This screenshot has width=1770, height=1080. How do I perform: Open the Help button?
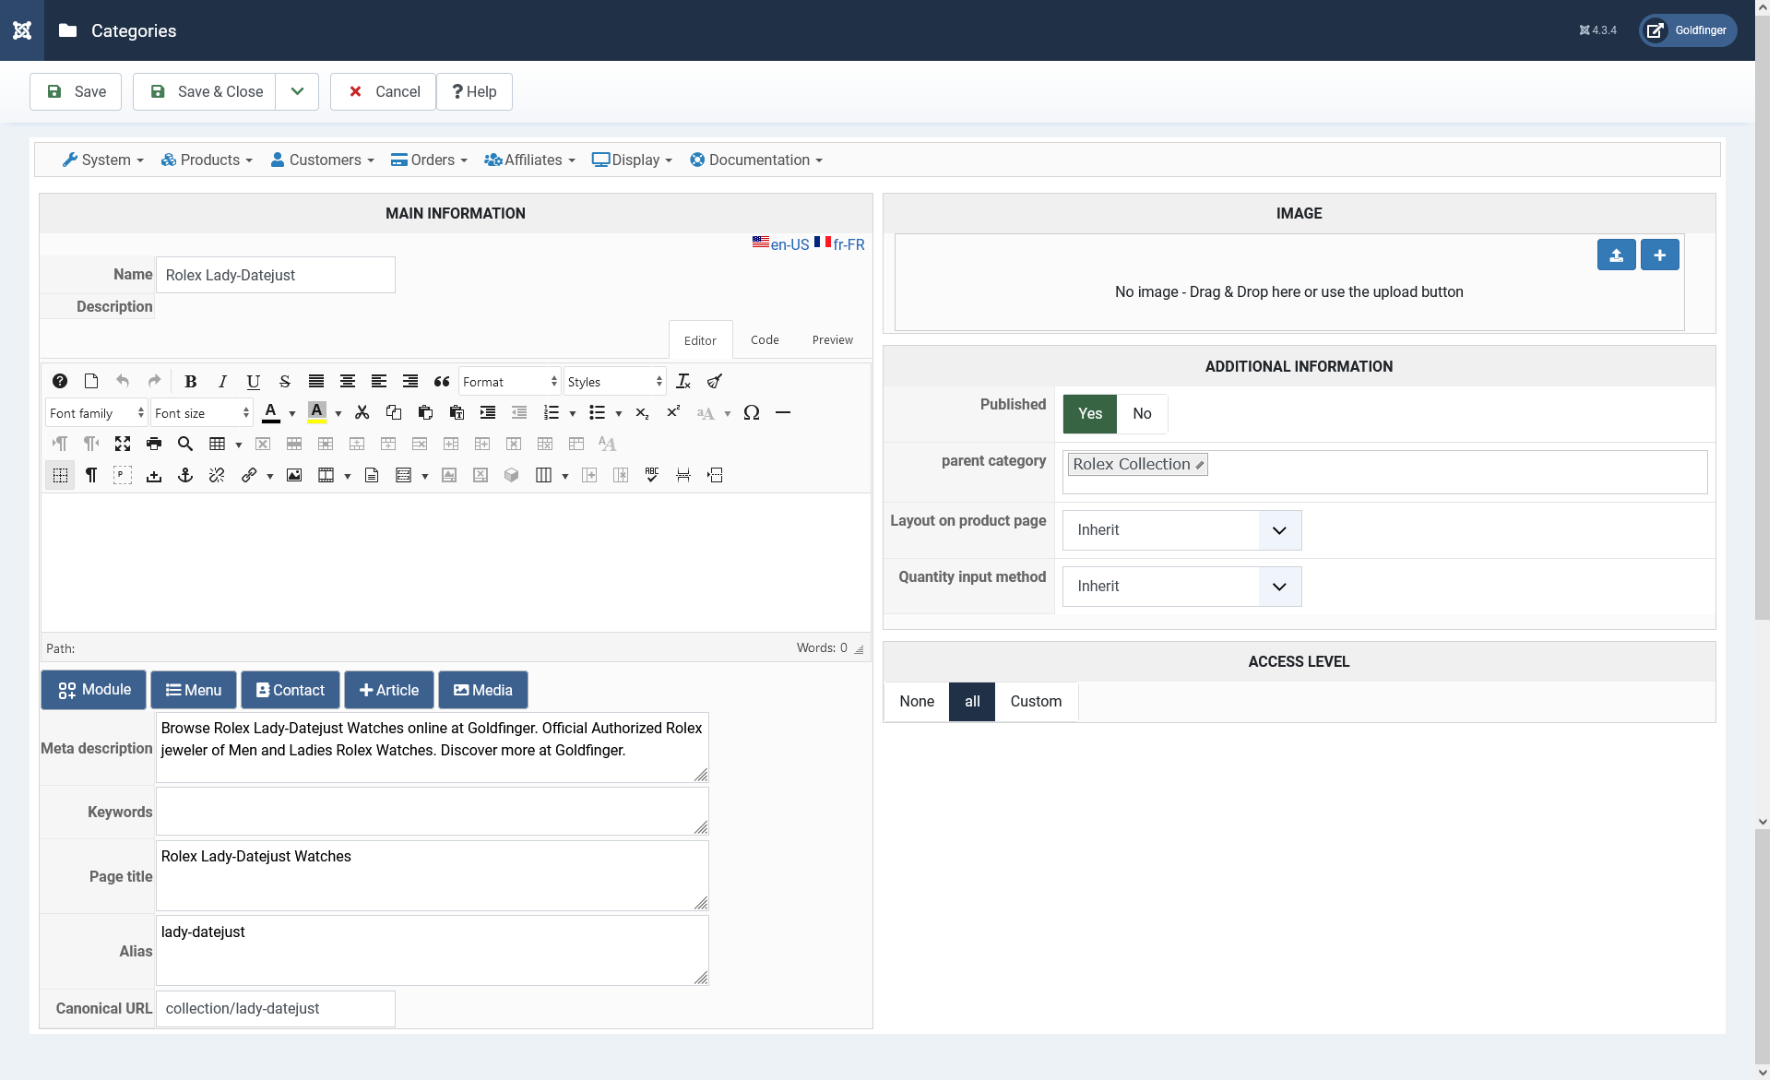[x=474, y=92]
